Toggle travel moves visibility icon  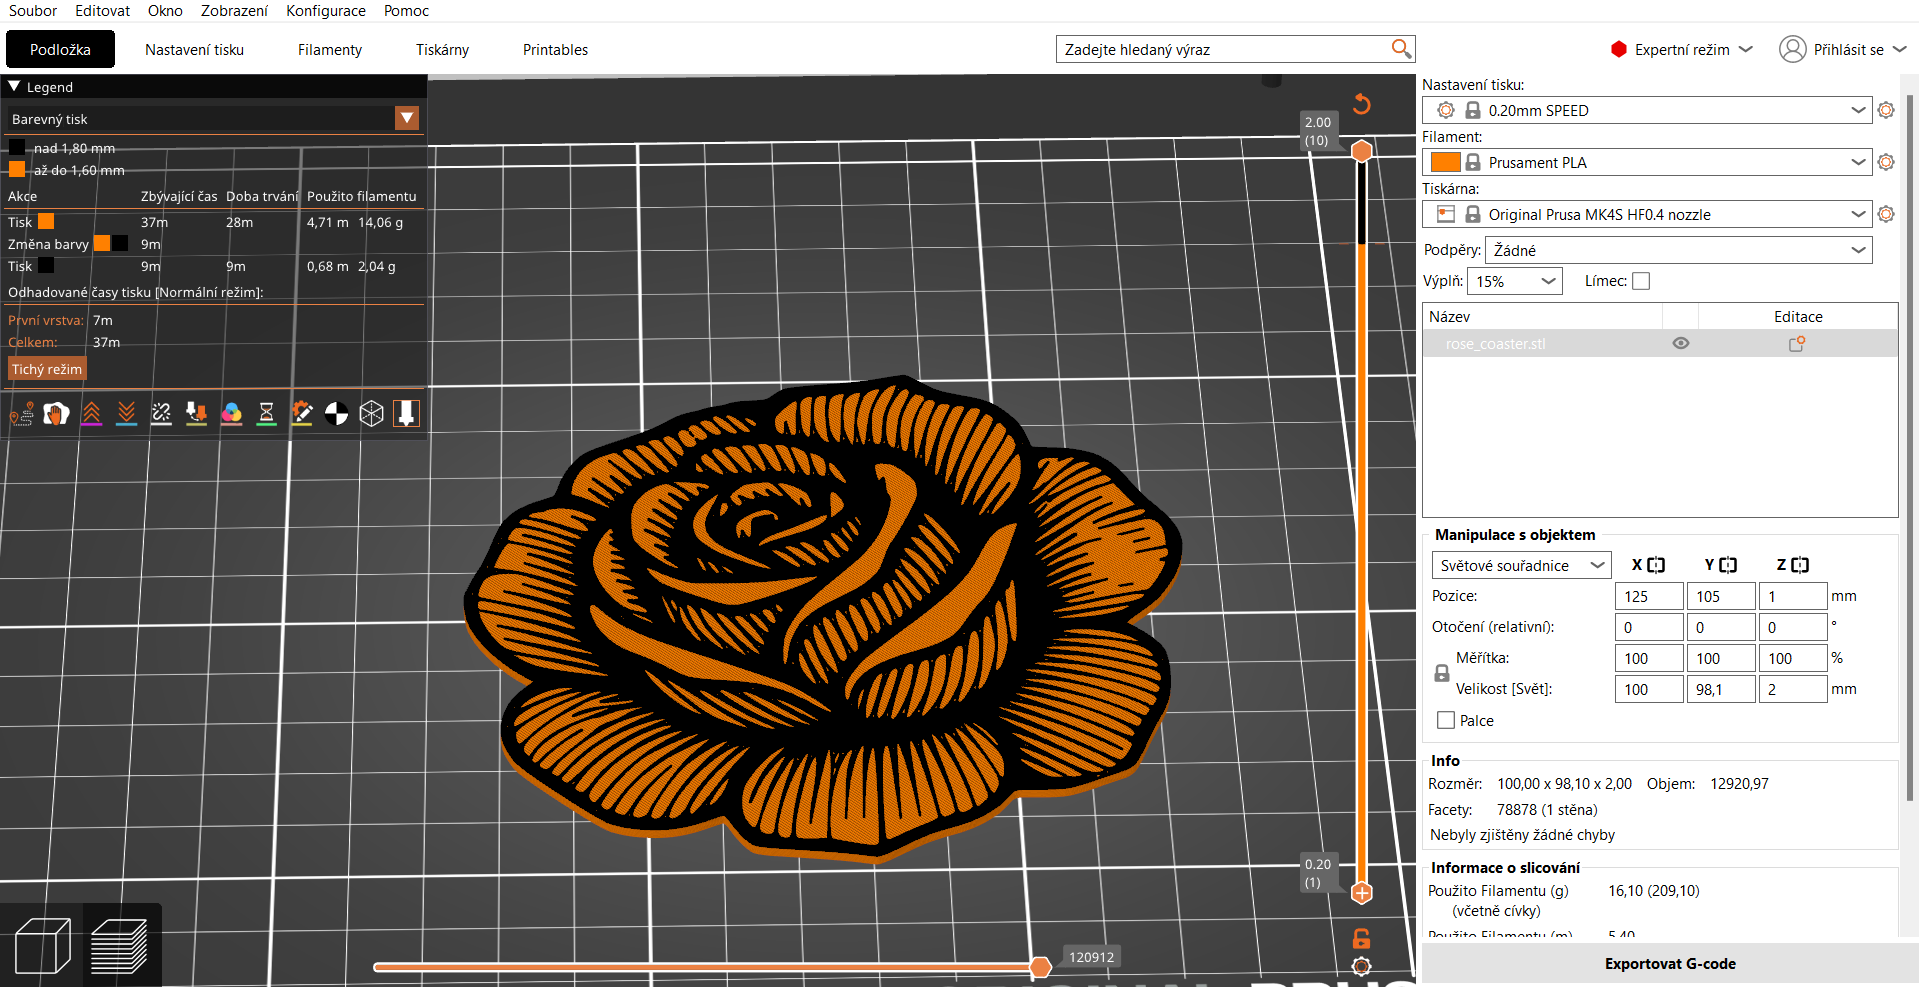point(22,413)
